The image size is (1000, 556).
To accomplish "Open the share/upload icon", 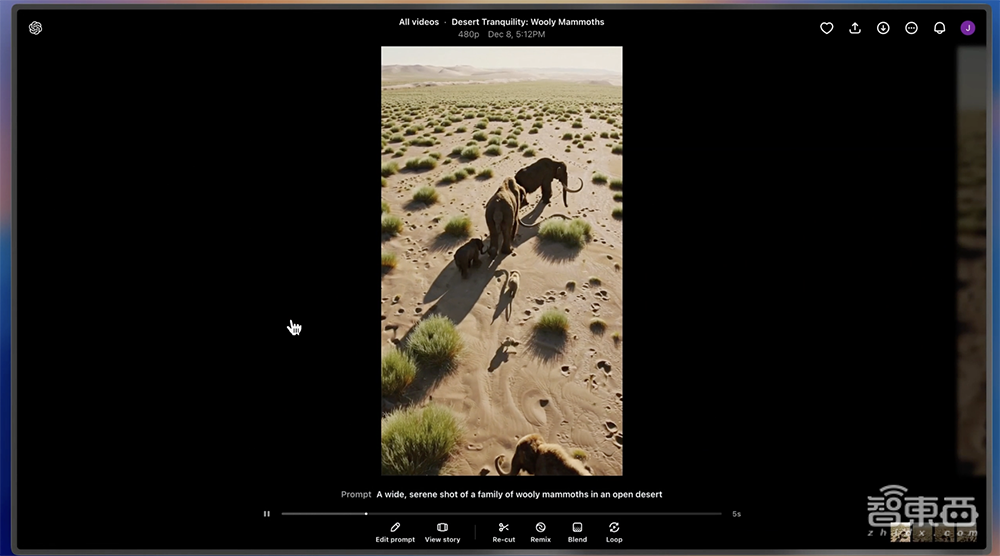I will (x=855, y=28).
